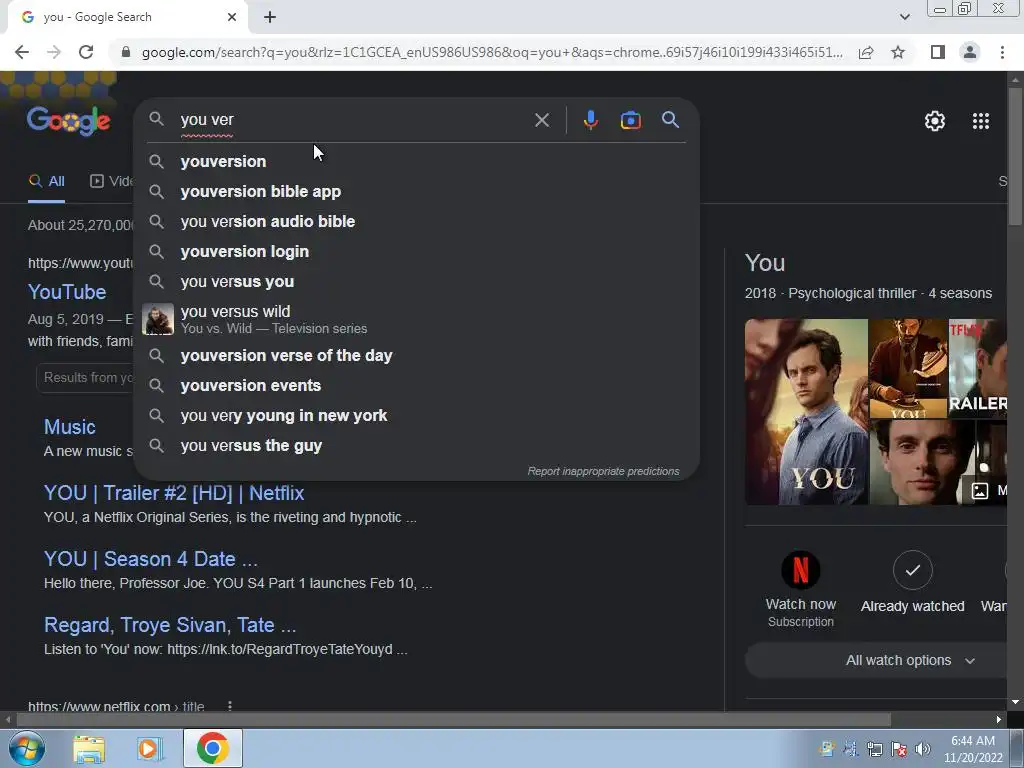Switch to the All results tab

click(x=46, y=181)
